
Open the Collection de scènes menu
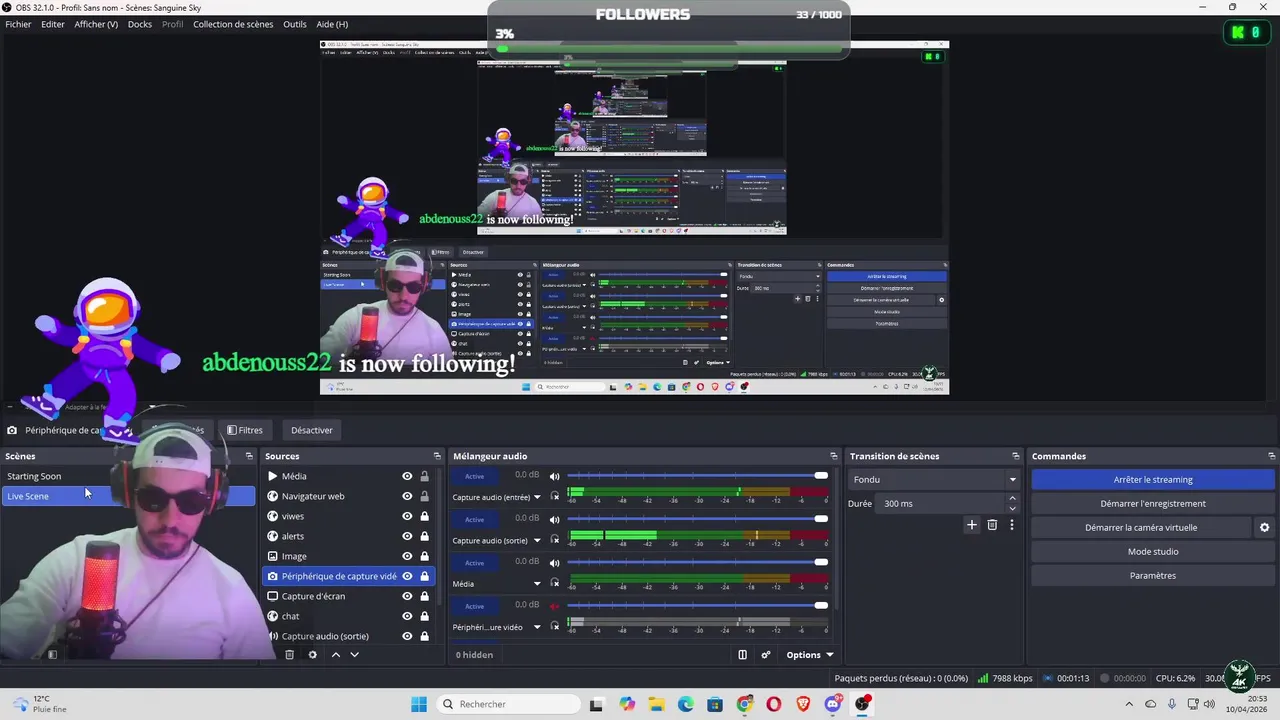(233, 24)
